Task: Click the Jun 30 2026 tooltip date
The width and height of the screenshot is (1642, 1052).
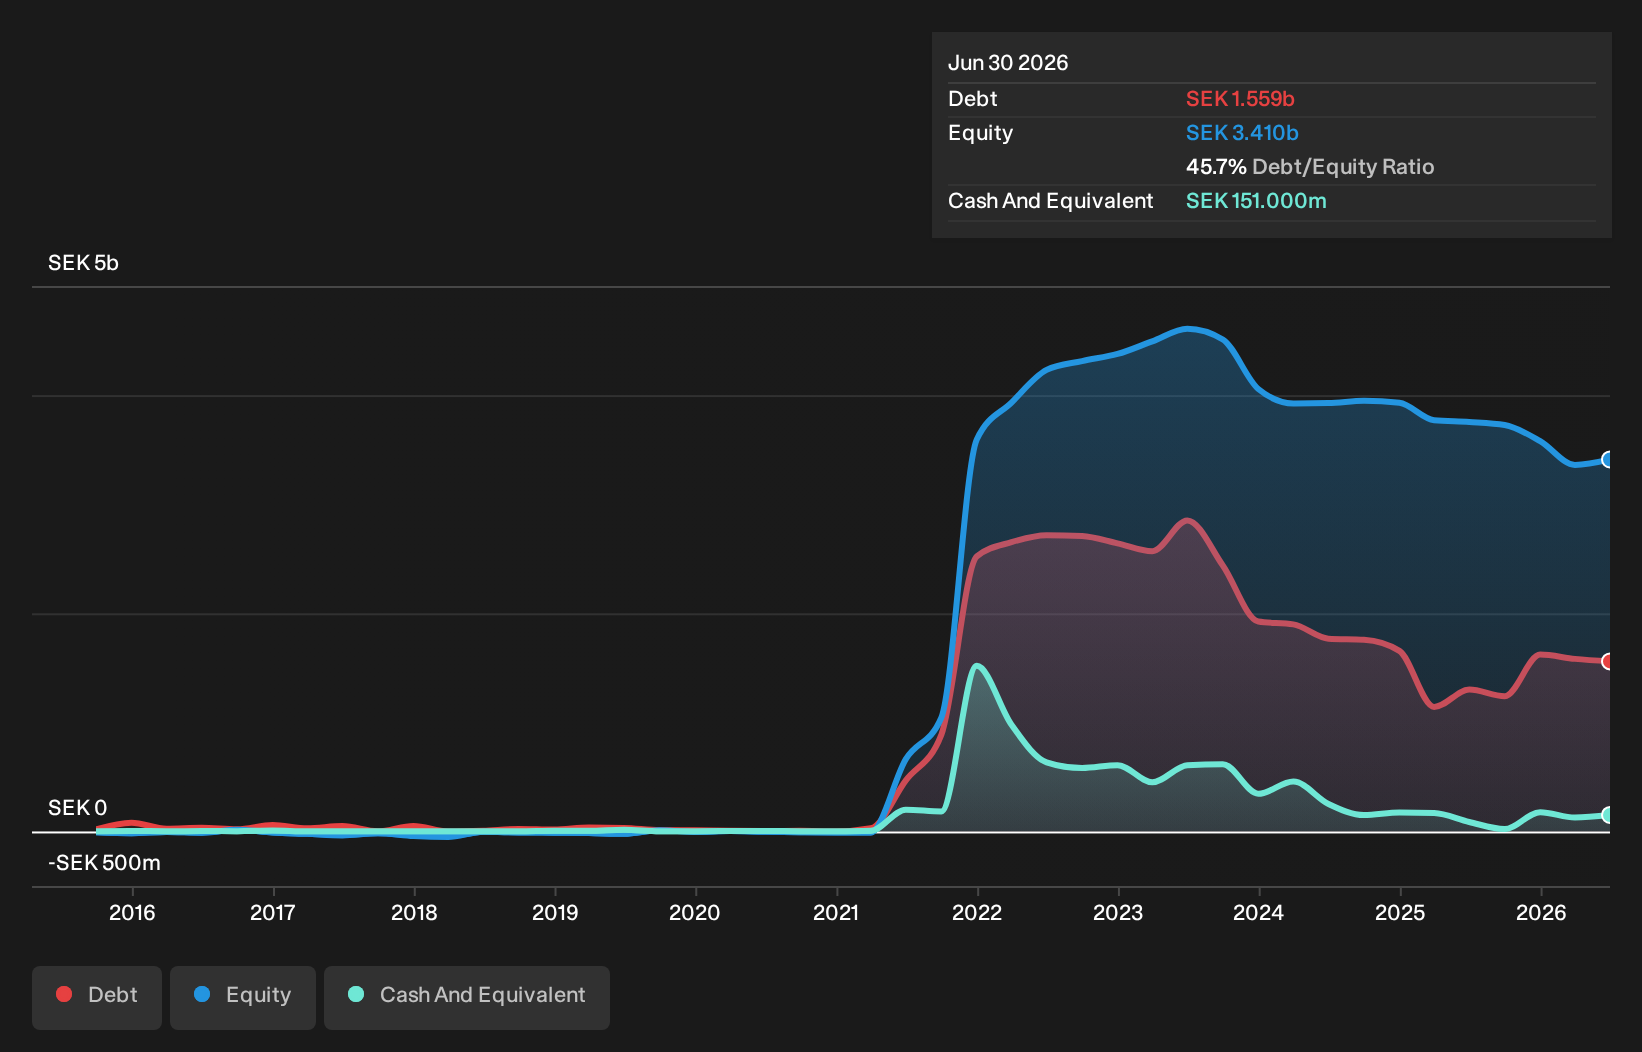Action: tap(1008, 63)
